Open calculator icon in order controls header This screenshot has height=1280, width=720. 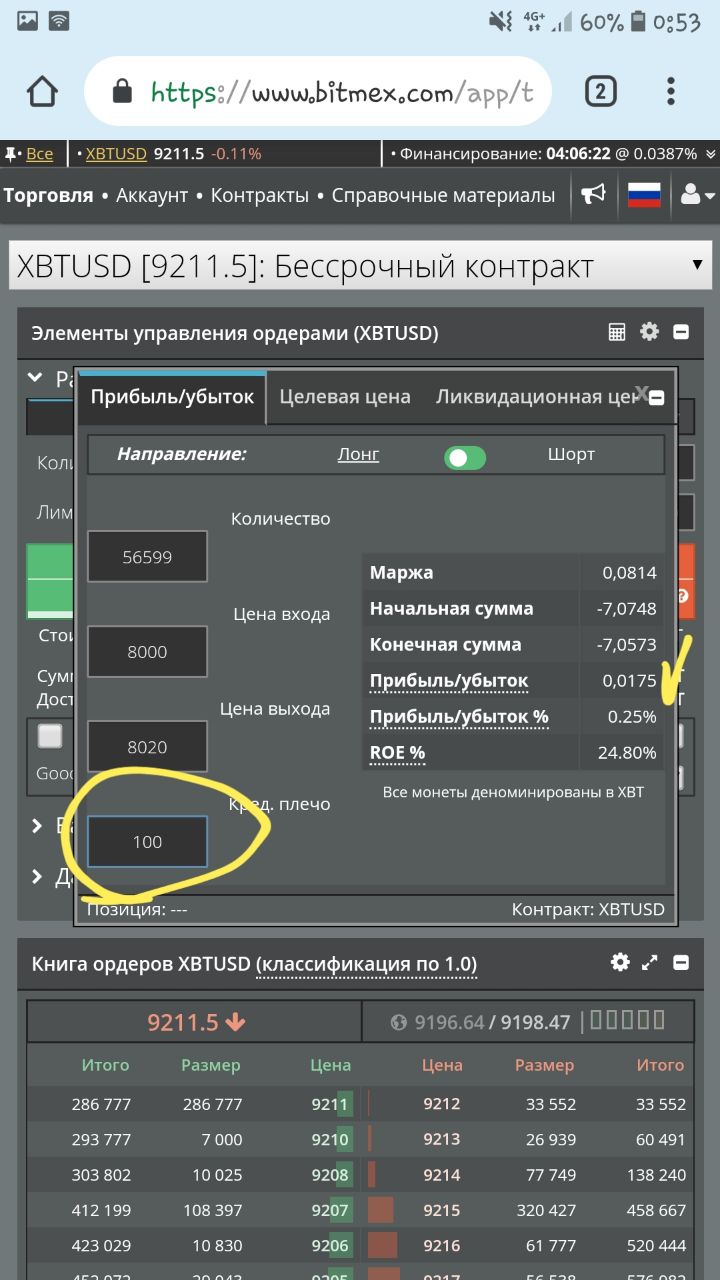[x=617, y=332]
